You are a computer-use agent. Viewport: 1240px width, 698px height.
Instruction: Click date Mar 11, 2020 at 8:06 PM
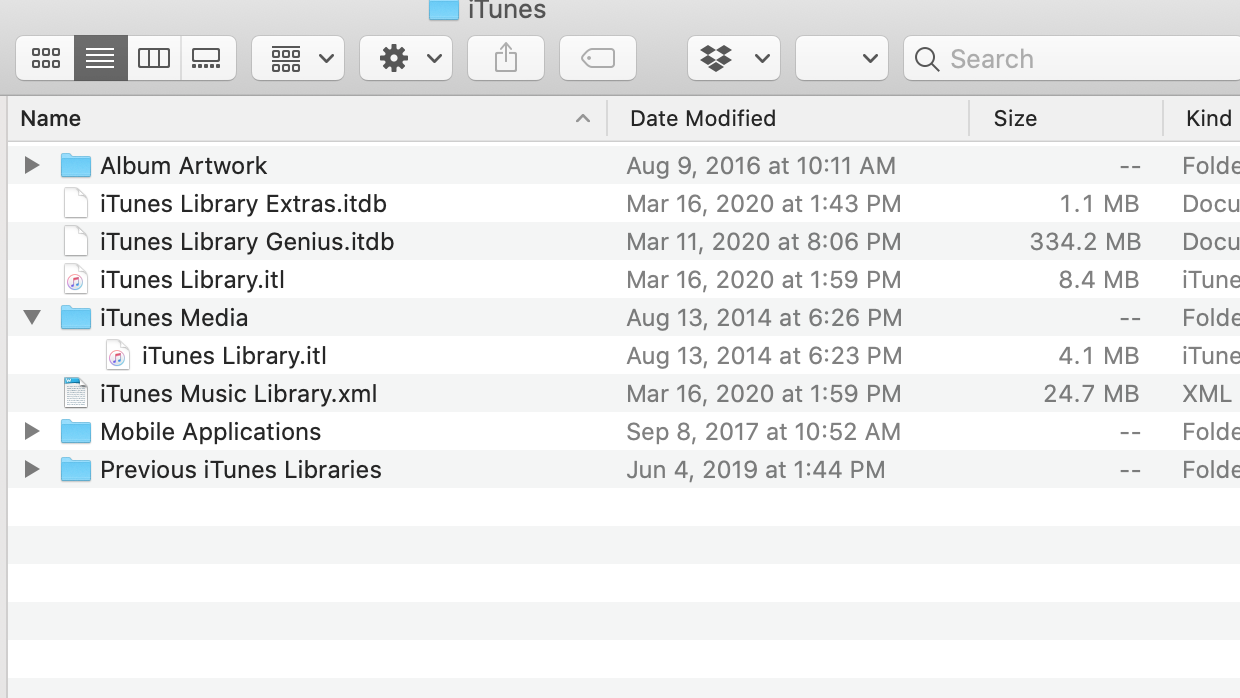click(x=764, y=241)
